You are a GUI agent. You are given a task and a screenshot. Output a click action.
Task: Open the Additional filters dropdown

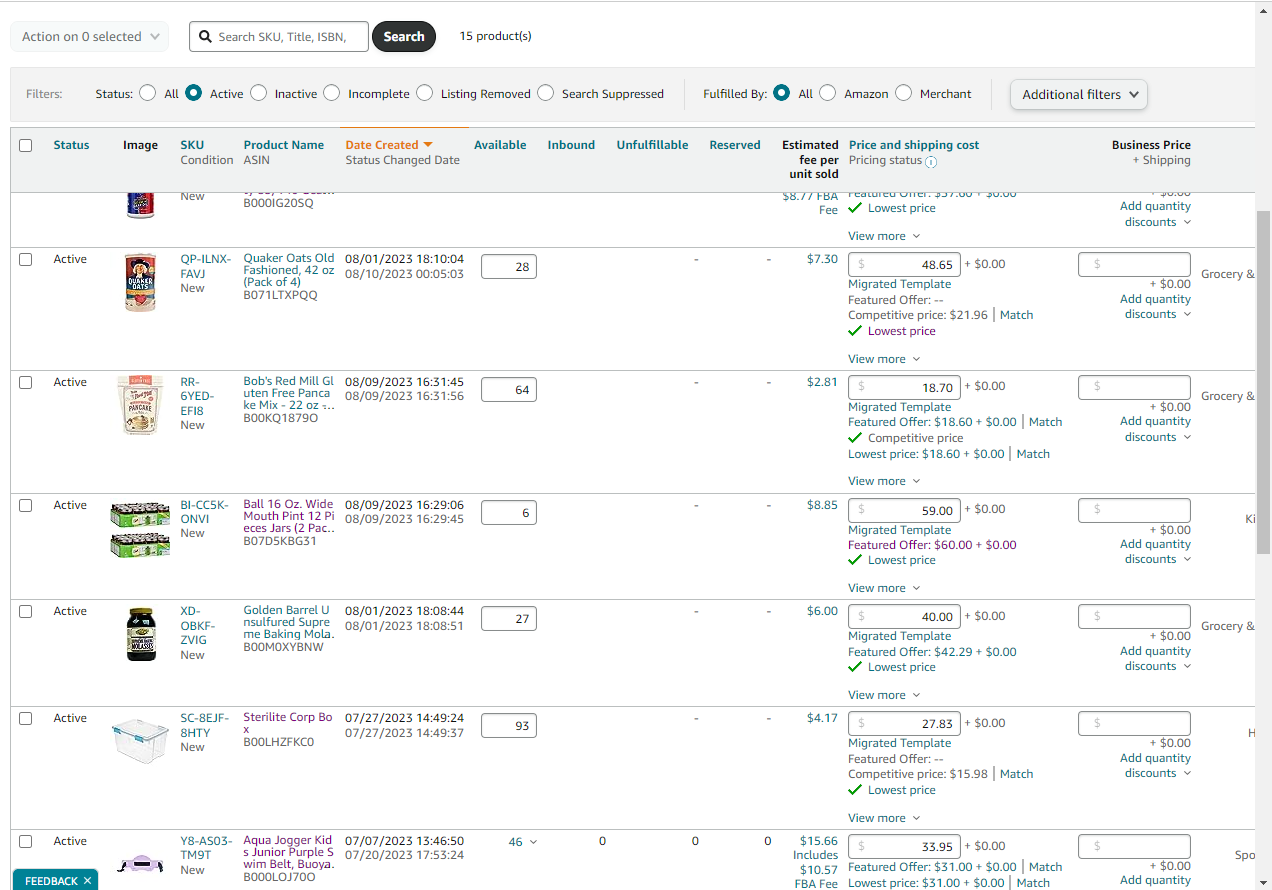pyautogui.click(x=1079, y=94)
